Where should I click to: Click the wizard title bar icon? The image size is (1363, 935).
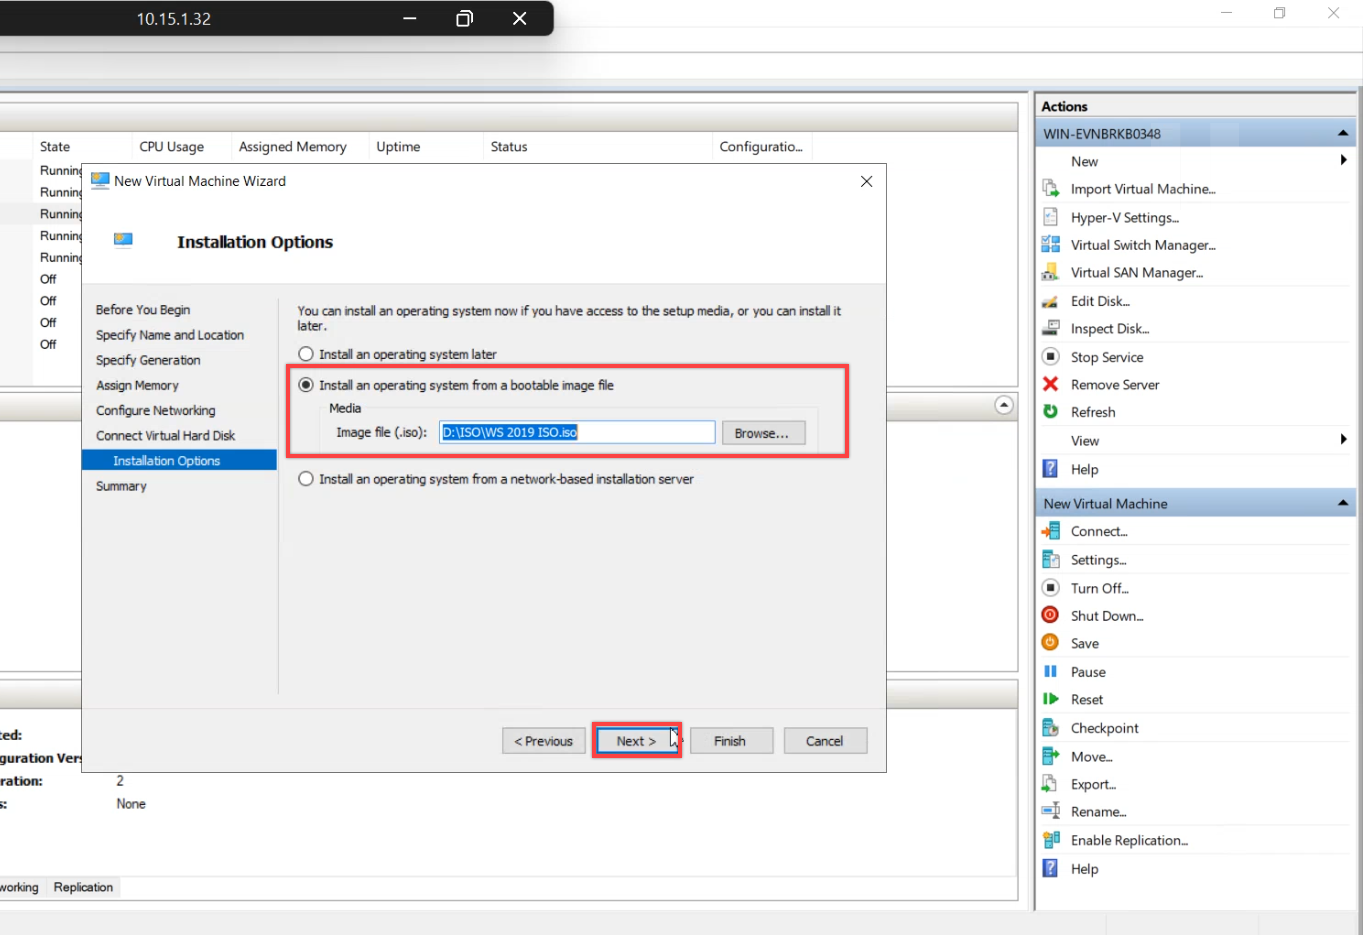[x=100, y=180]
